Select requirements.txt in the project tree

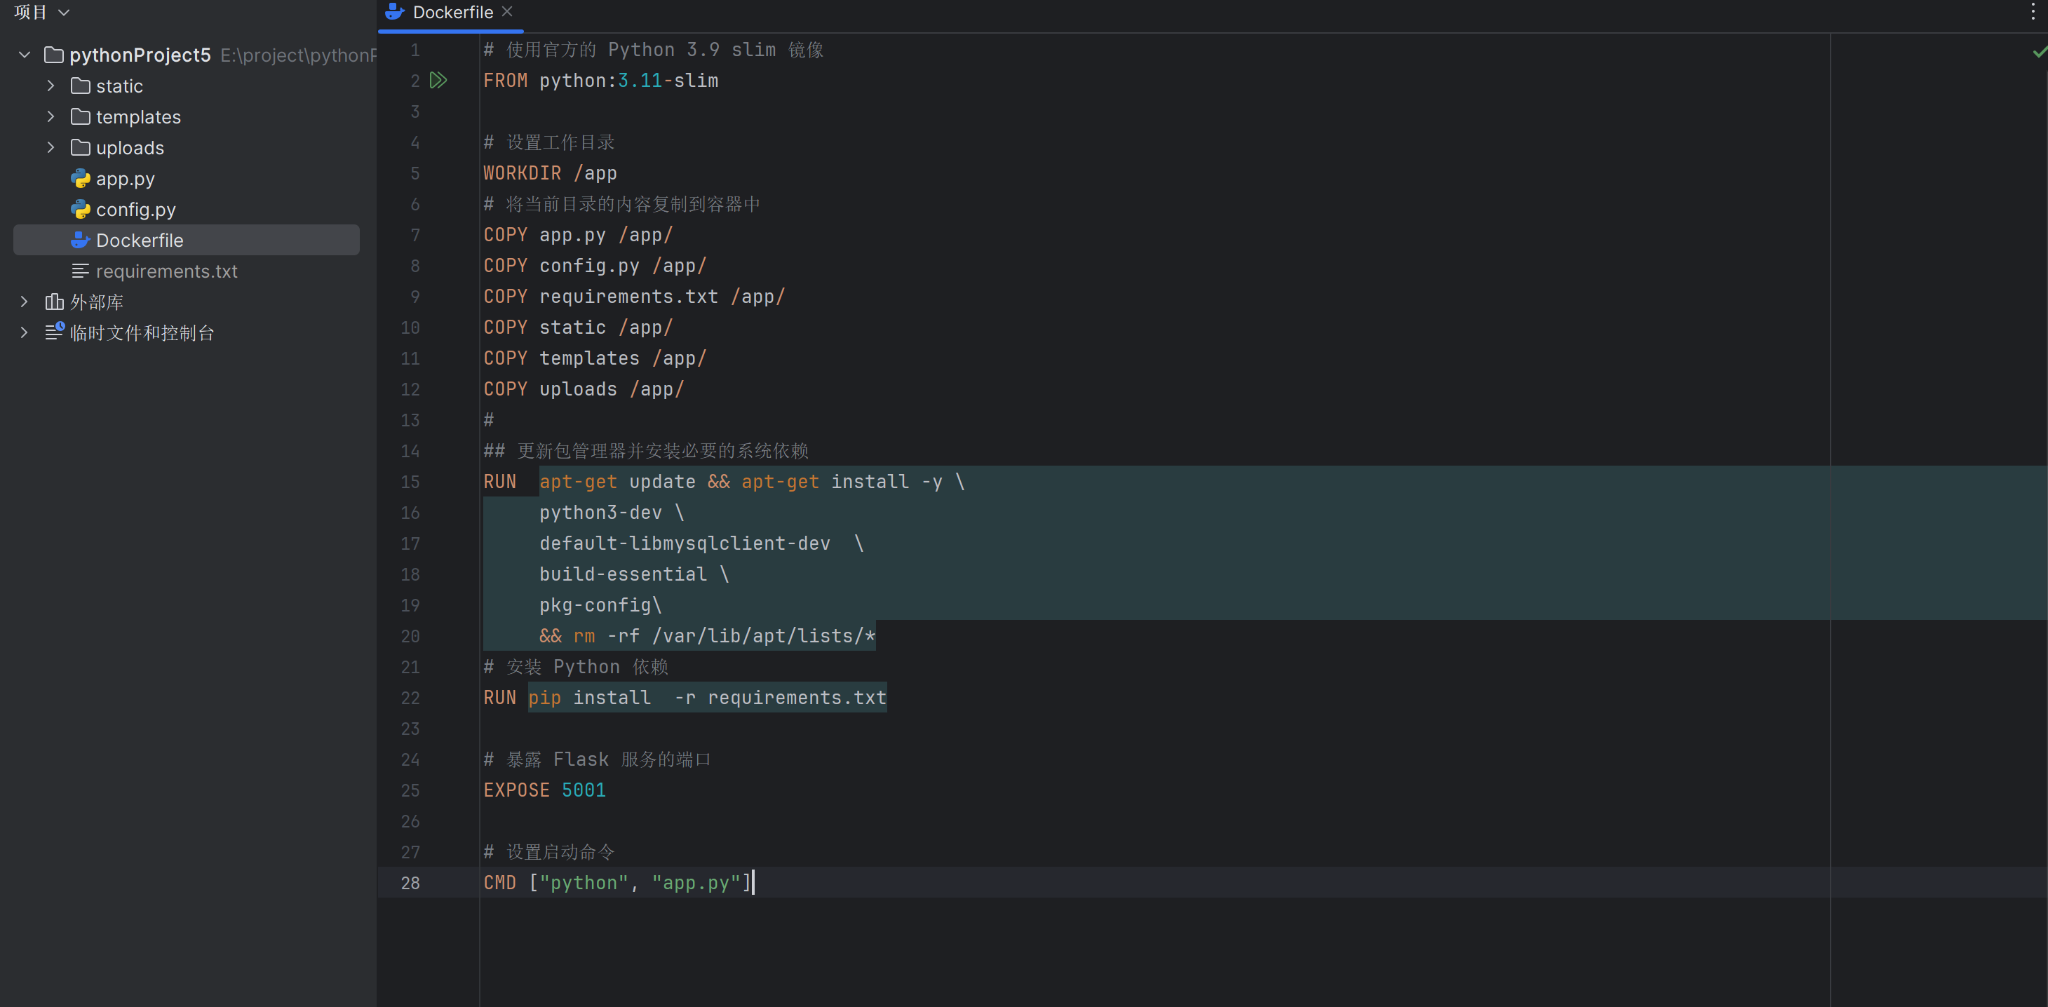166,271
